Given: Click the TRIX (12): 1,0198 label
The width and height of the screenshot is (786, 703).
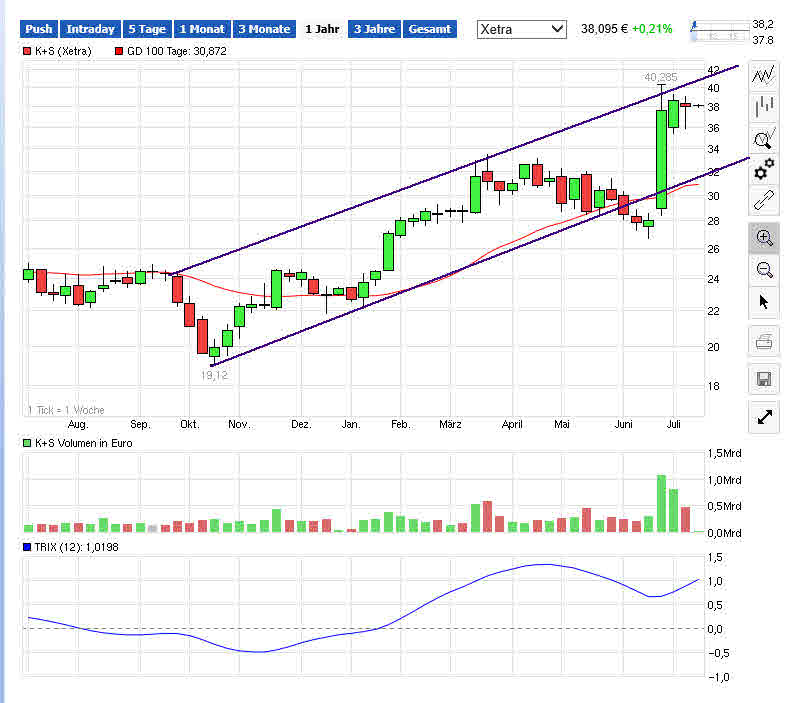Looking at the screenshot, I should click(x=76, y=547).
